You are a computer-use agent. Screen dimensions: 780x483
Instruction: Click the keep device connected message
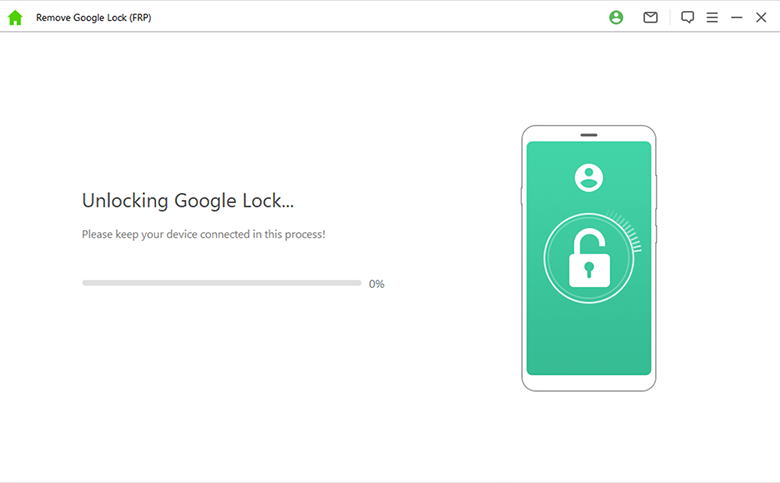tap(203, 234)
